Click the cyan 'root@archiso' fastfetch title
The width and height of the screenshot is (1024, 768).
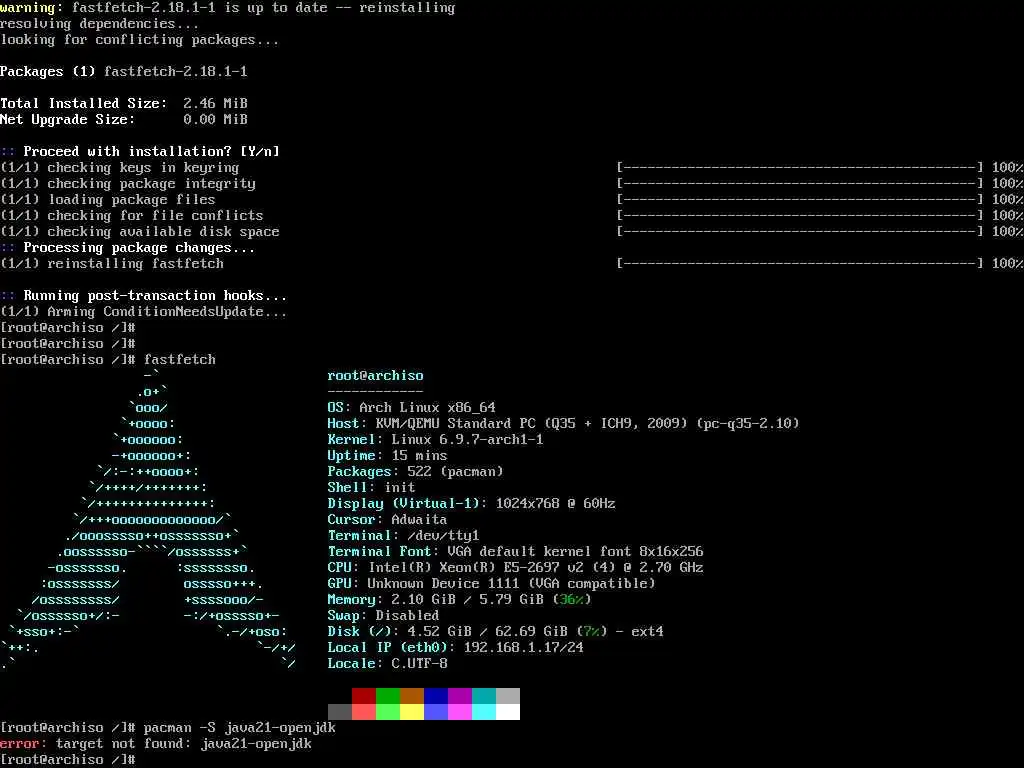[x=376, y=376]
